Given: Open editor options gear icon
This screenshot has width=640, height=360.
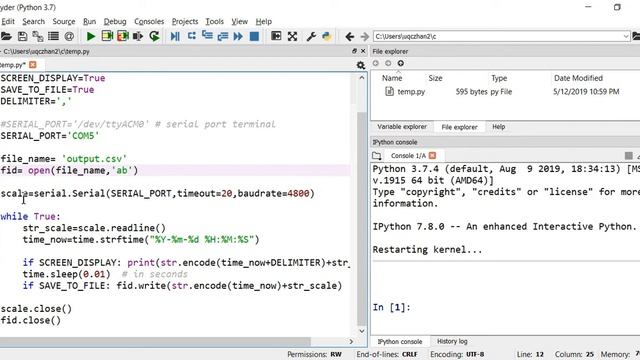Looking at the screenshot, I should pyautogui.click(x=360, y=65).
